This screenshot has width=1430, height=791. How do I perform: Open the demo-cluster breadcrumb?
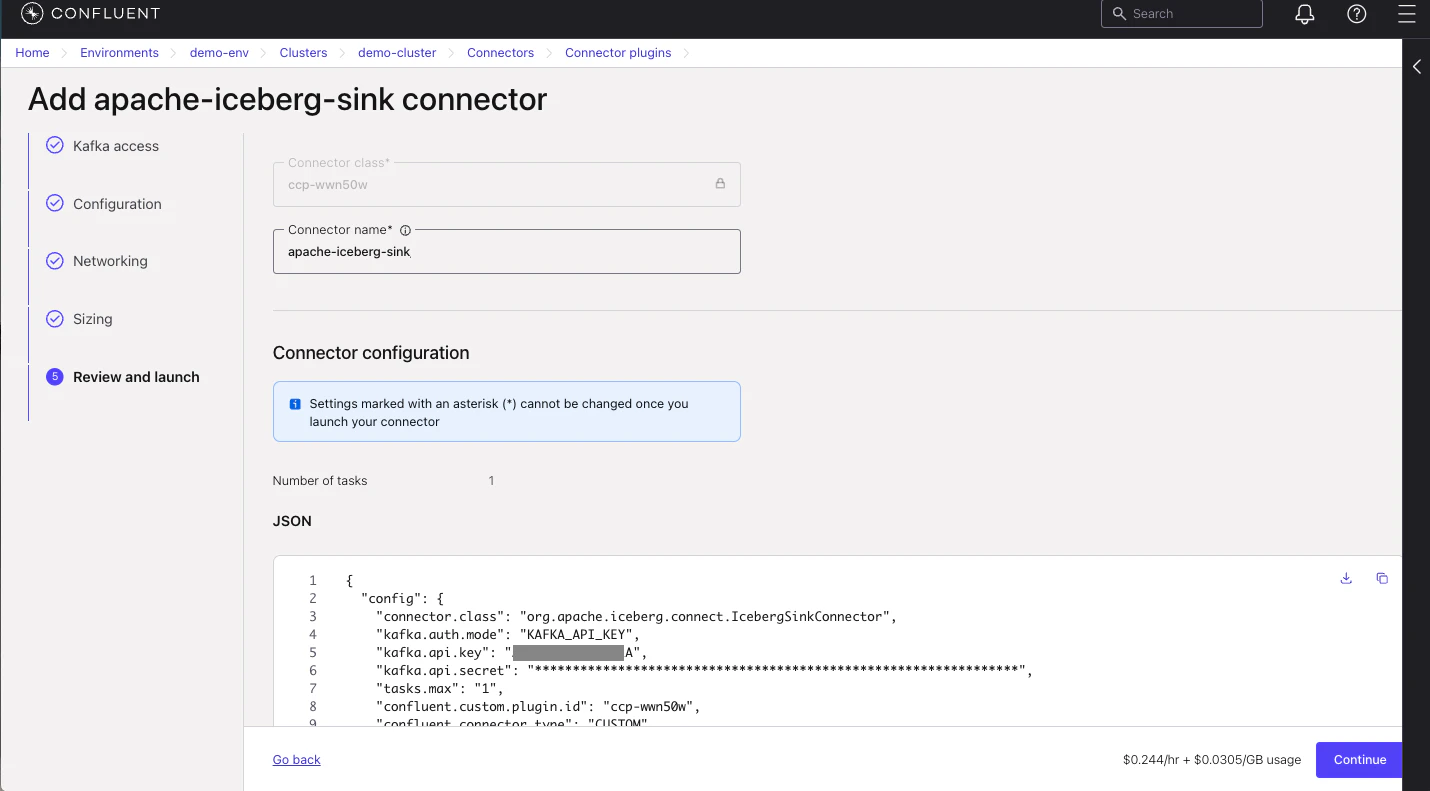pyautogui.click(x=397, y=53)
